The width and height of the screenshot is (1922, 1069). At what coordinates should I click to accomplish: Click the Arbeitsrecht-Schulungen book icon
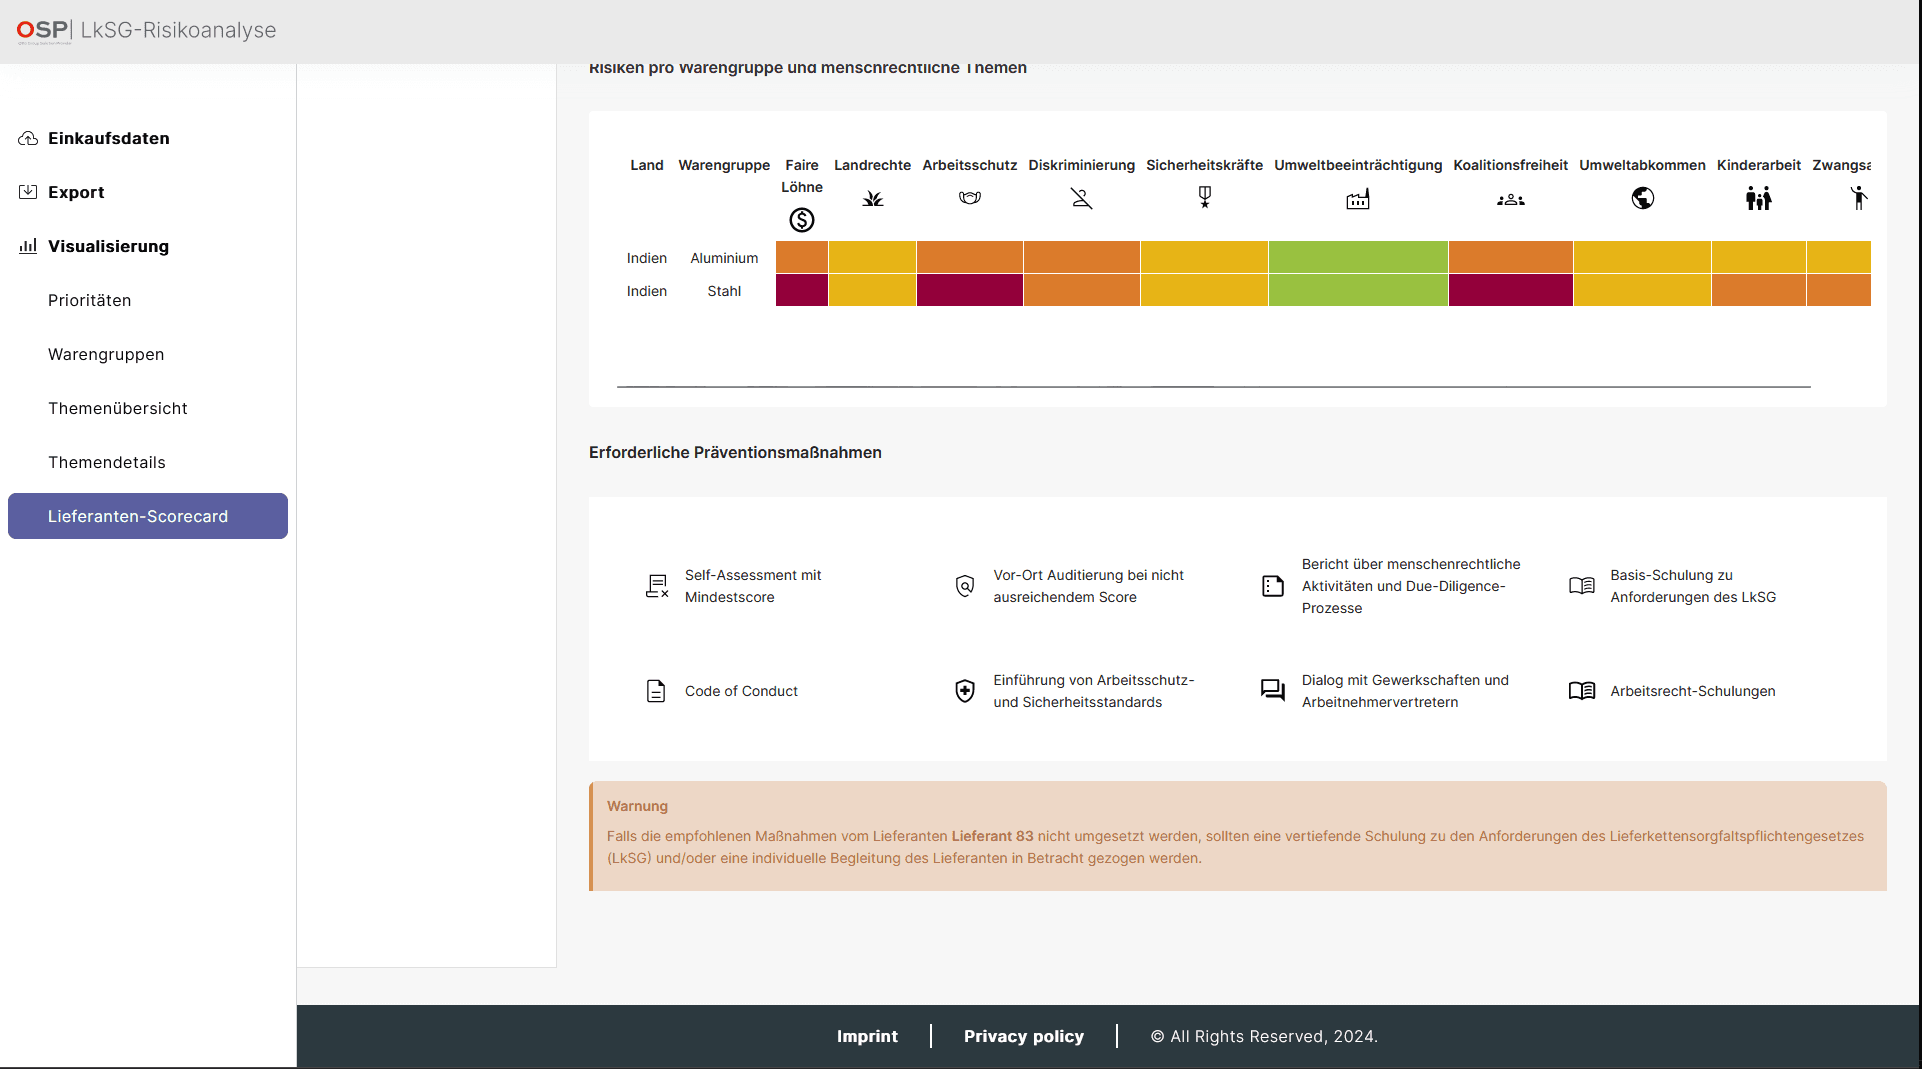coord(1582,691)
